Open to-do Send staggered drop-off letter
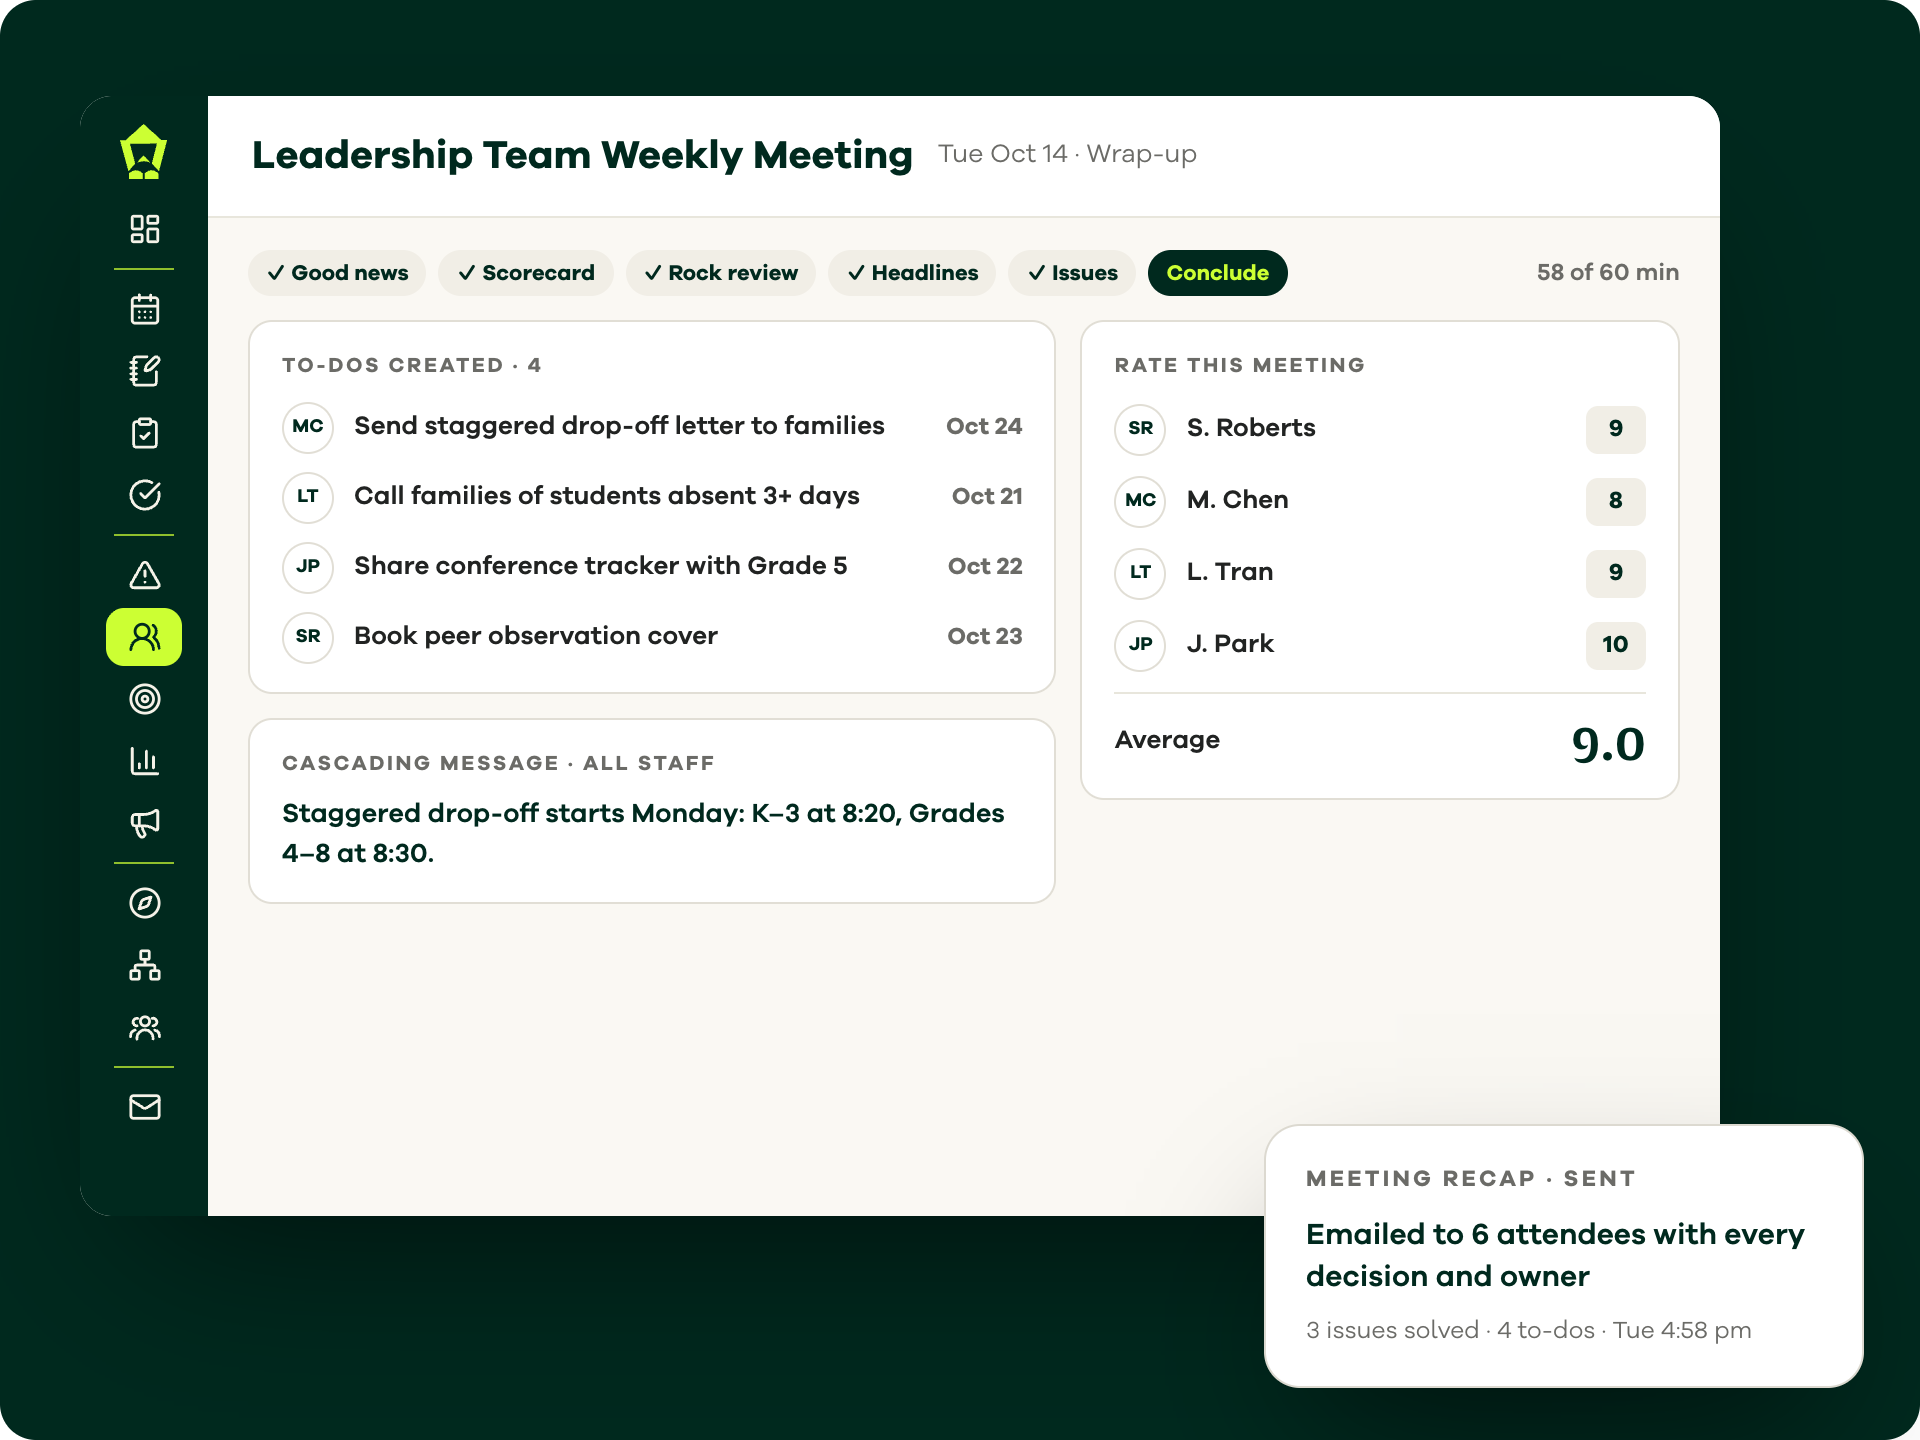 tap(652, 427)
